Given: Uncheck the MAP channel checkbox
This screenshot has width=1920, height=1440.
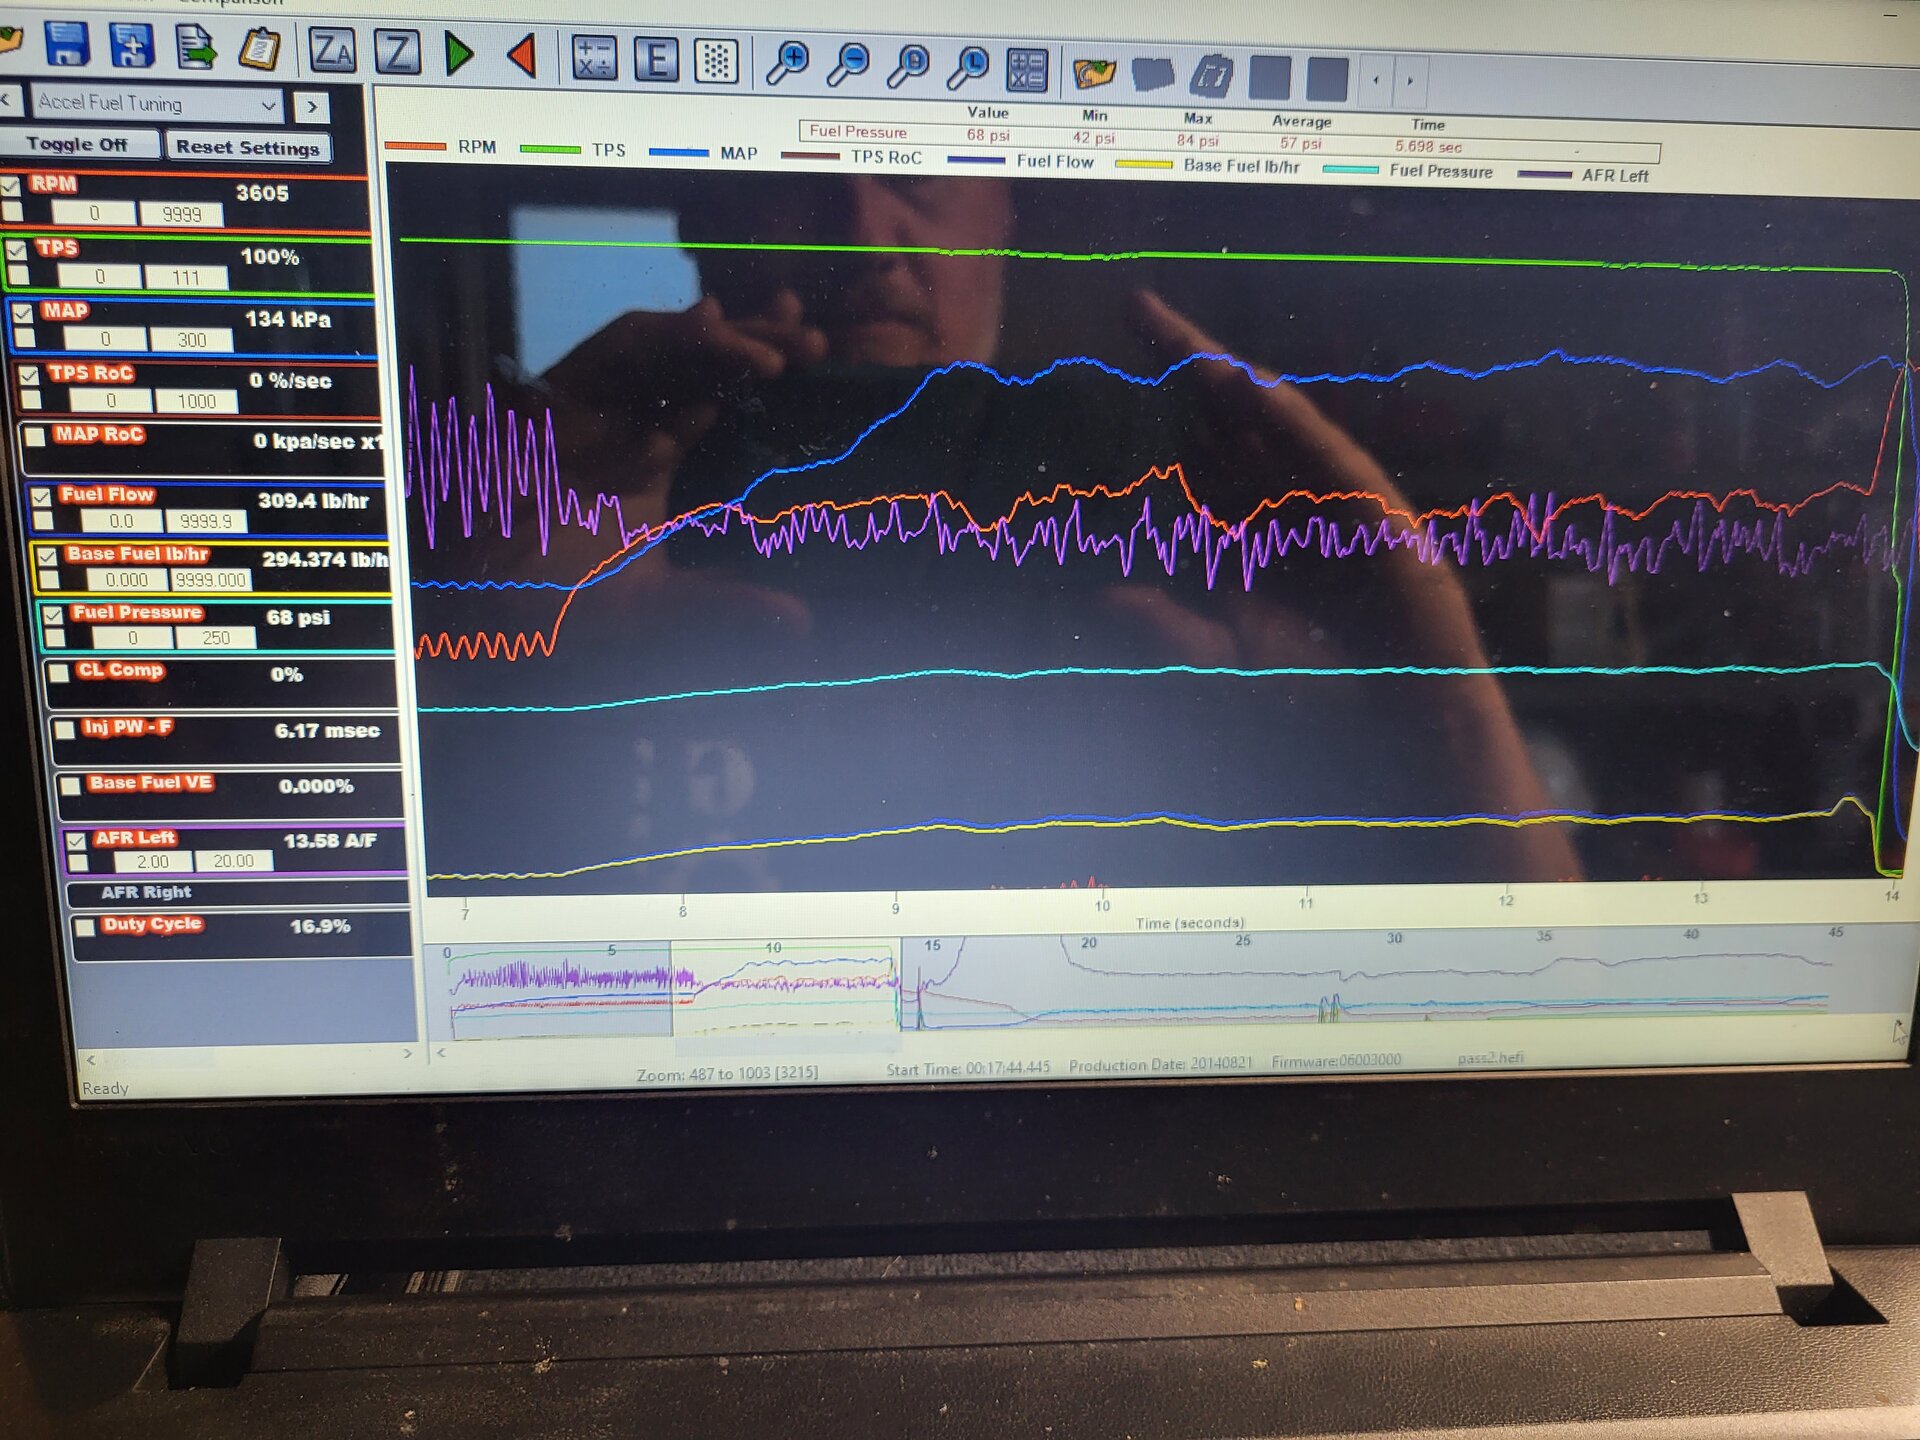Looking at the screenshot, I should pos(22,312).
